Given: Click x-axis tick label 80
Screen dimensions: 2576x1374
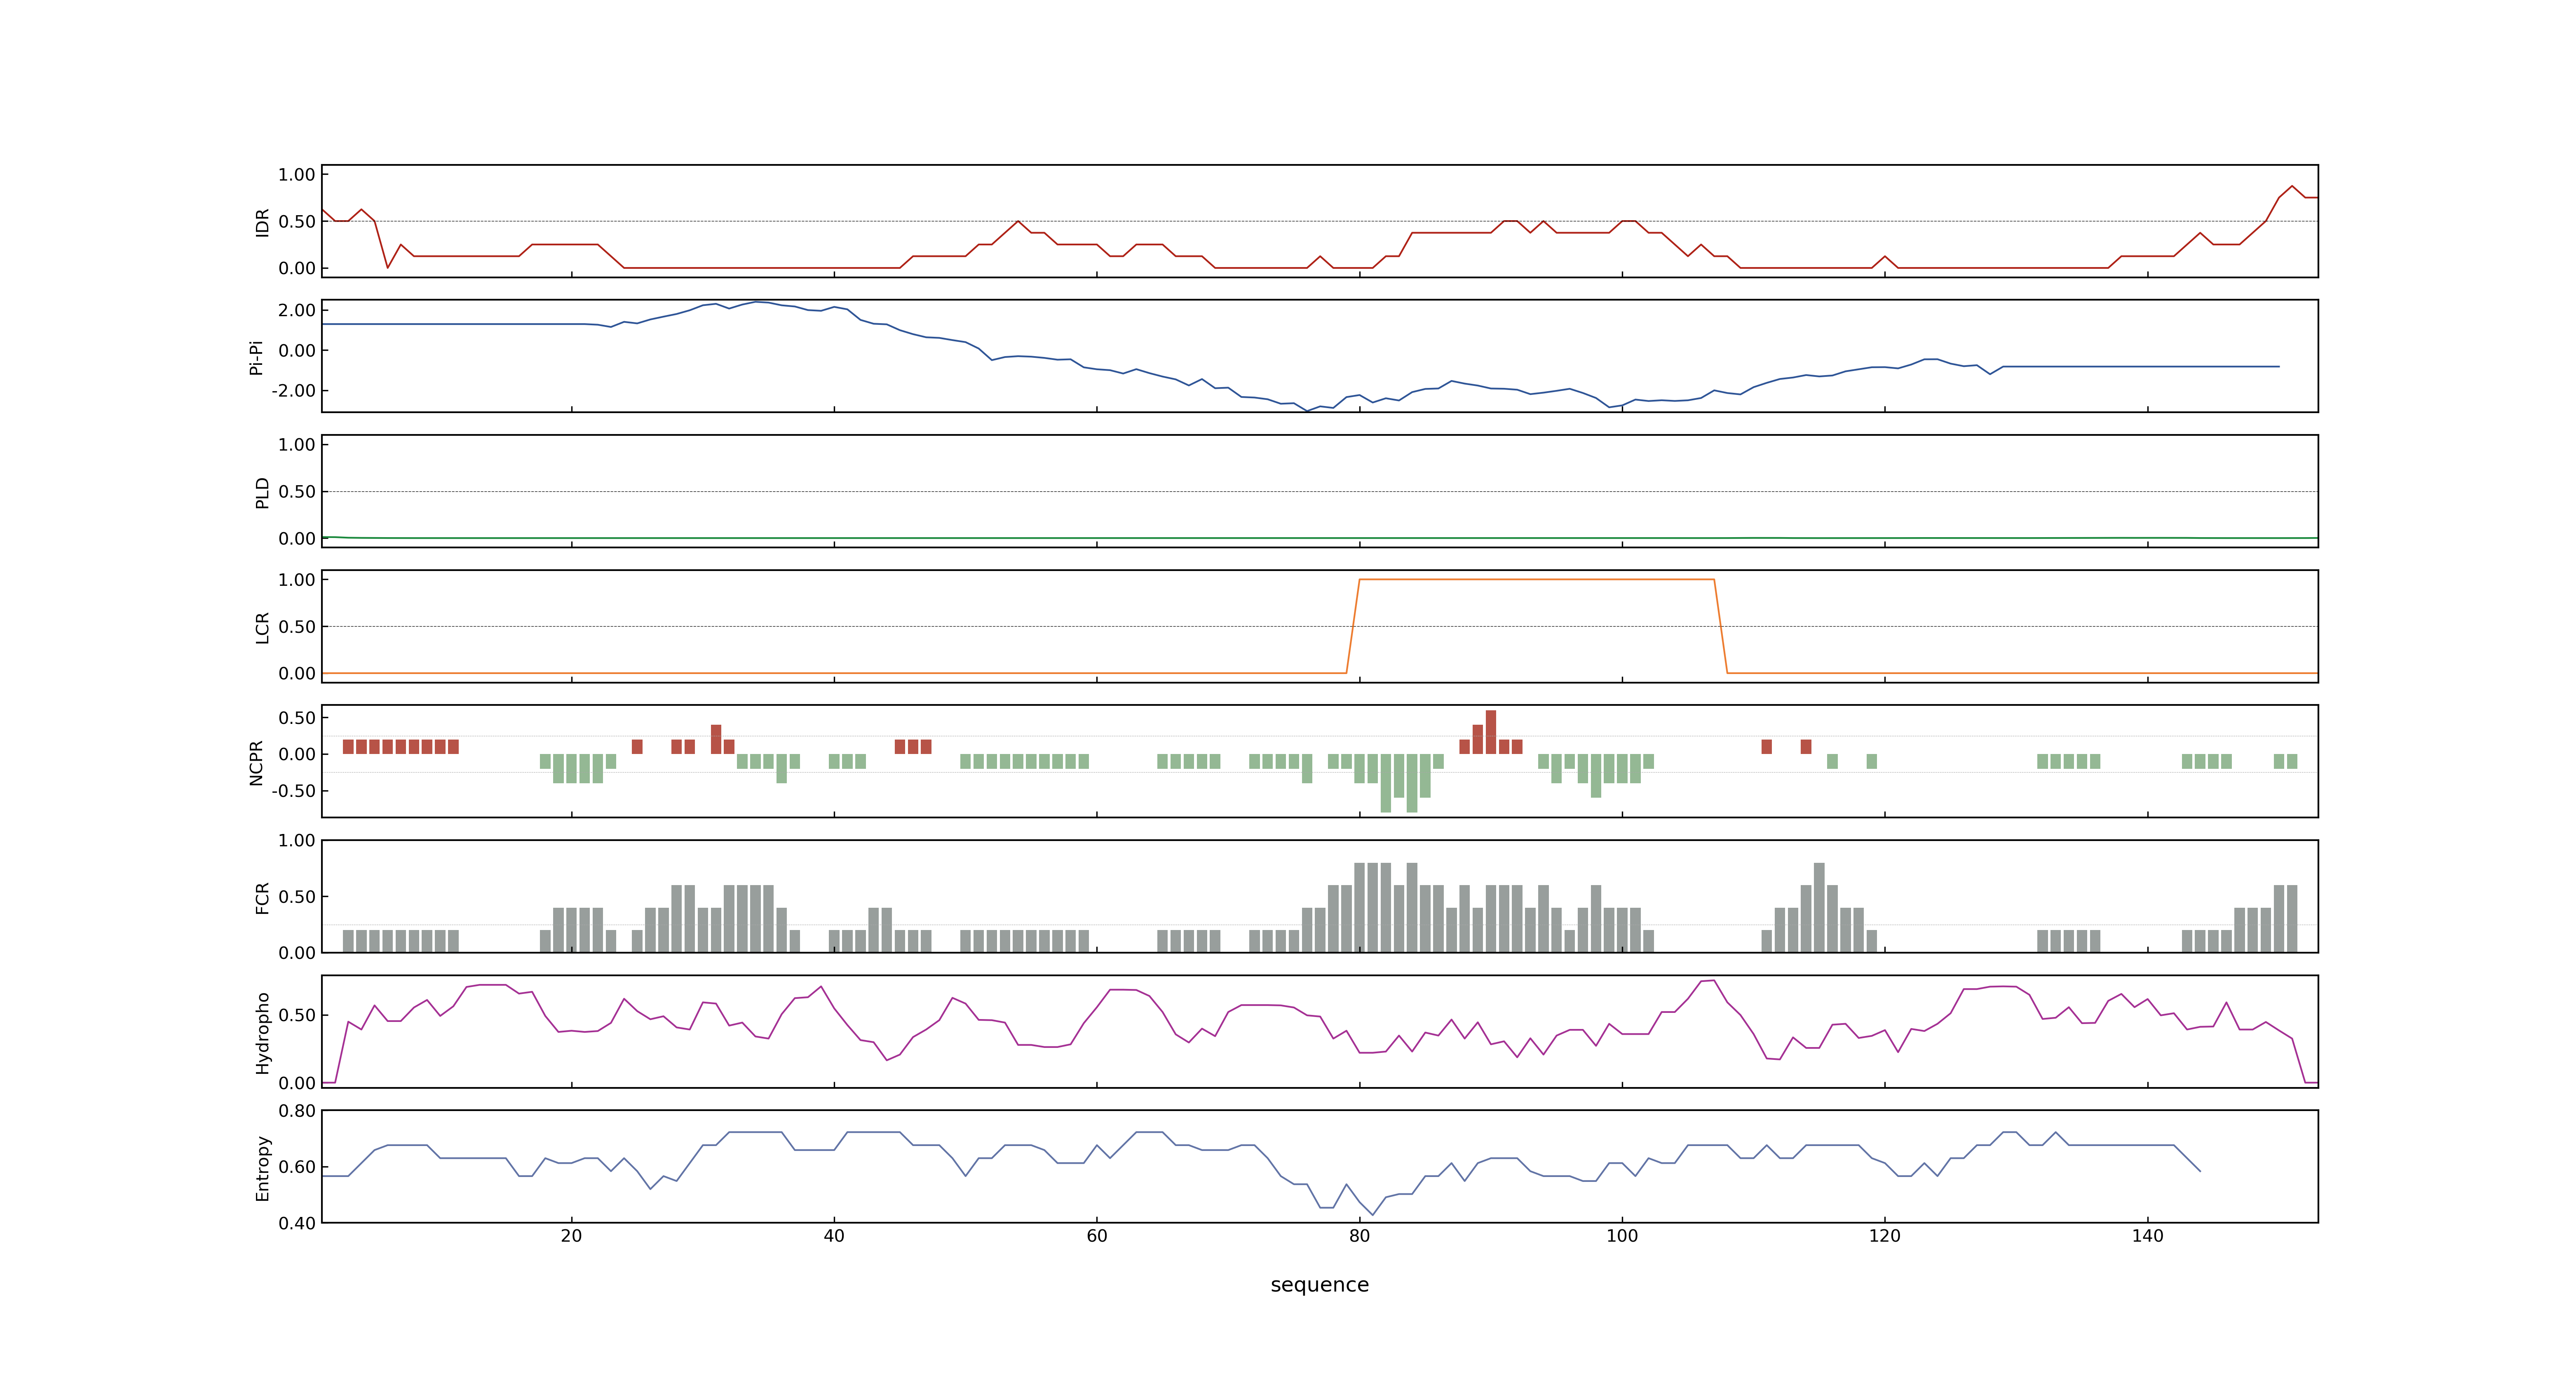Looking at the screenshot, I should point(1359,1236).
